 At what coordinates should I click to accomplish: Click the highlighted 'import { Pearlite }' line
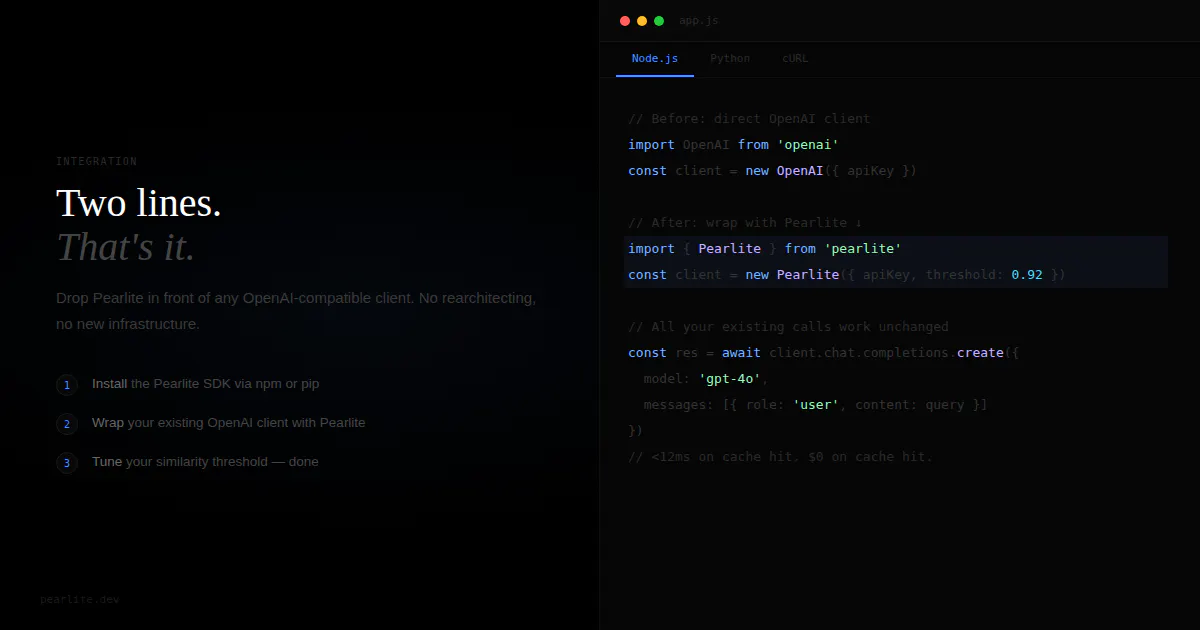pos(896,248)
